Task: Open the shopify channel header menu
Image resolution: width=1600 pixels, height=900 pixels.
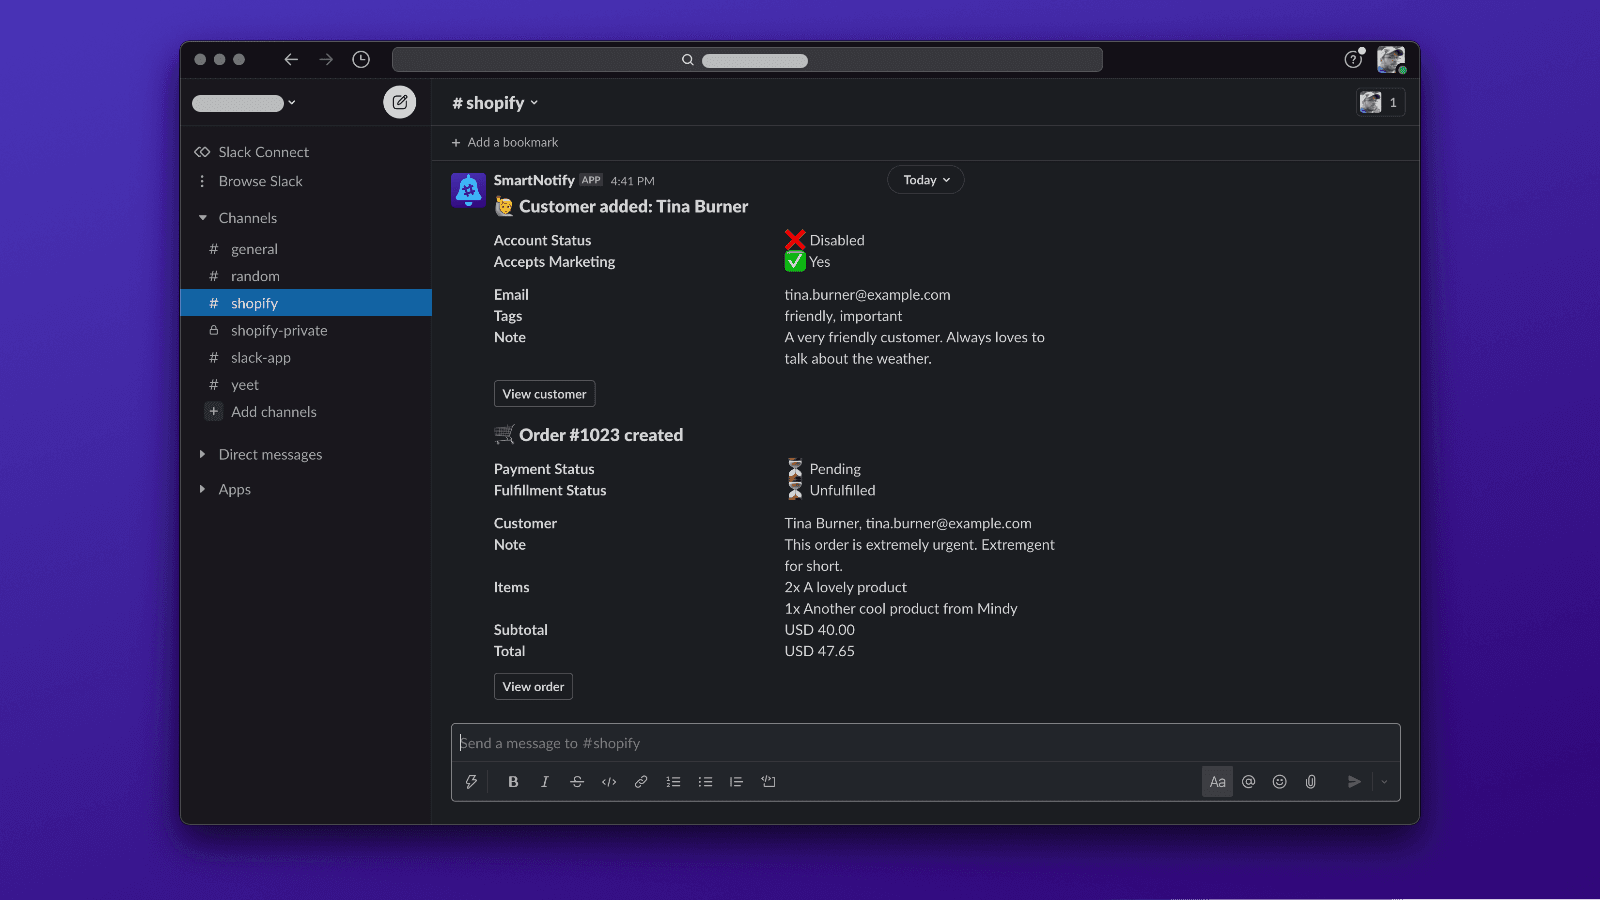Action: (x=495, y=102)
